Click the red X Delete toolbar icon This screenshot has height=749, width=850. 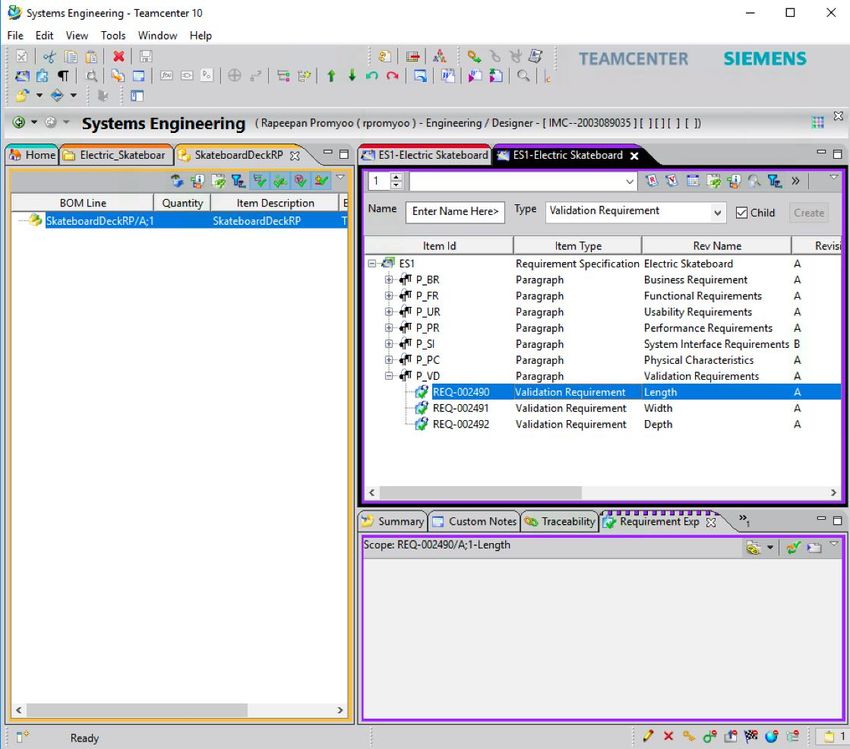point(119,56)
